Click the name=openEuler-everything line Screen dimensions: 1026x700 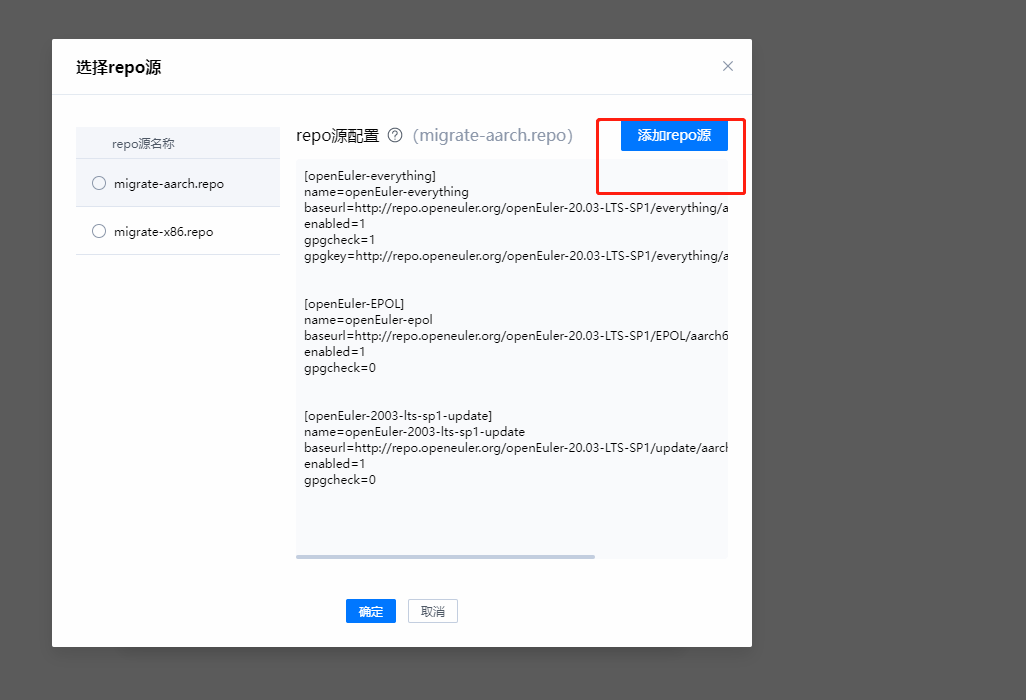386,192
